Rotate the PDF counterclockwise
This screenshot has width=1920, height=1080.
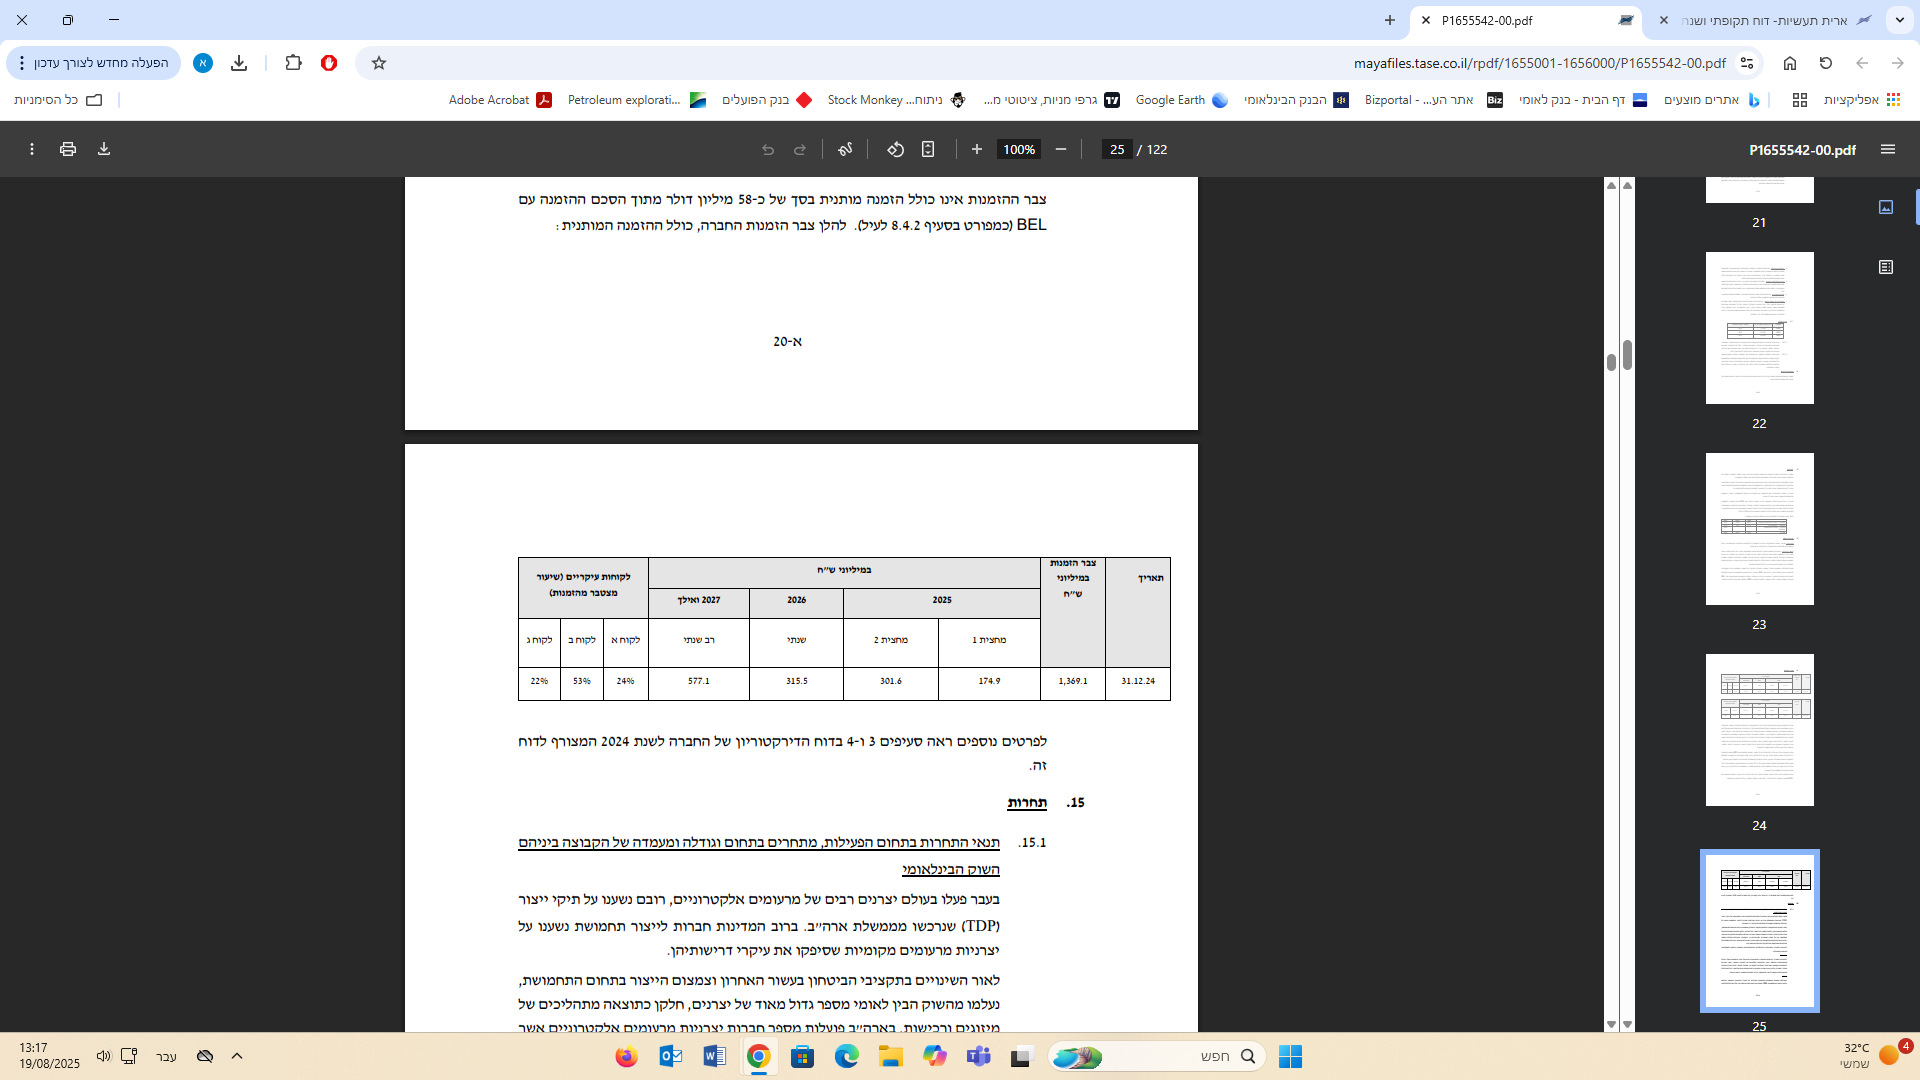pyautogui.click(x=895, y=149)
